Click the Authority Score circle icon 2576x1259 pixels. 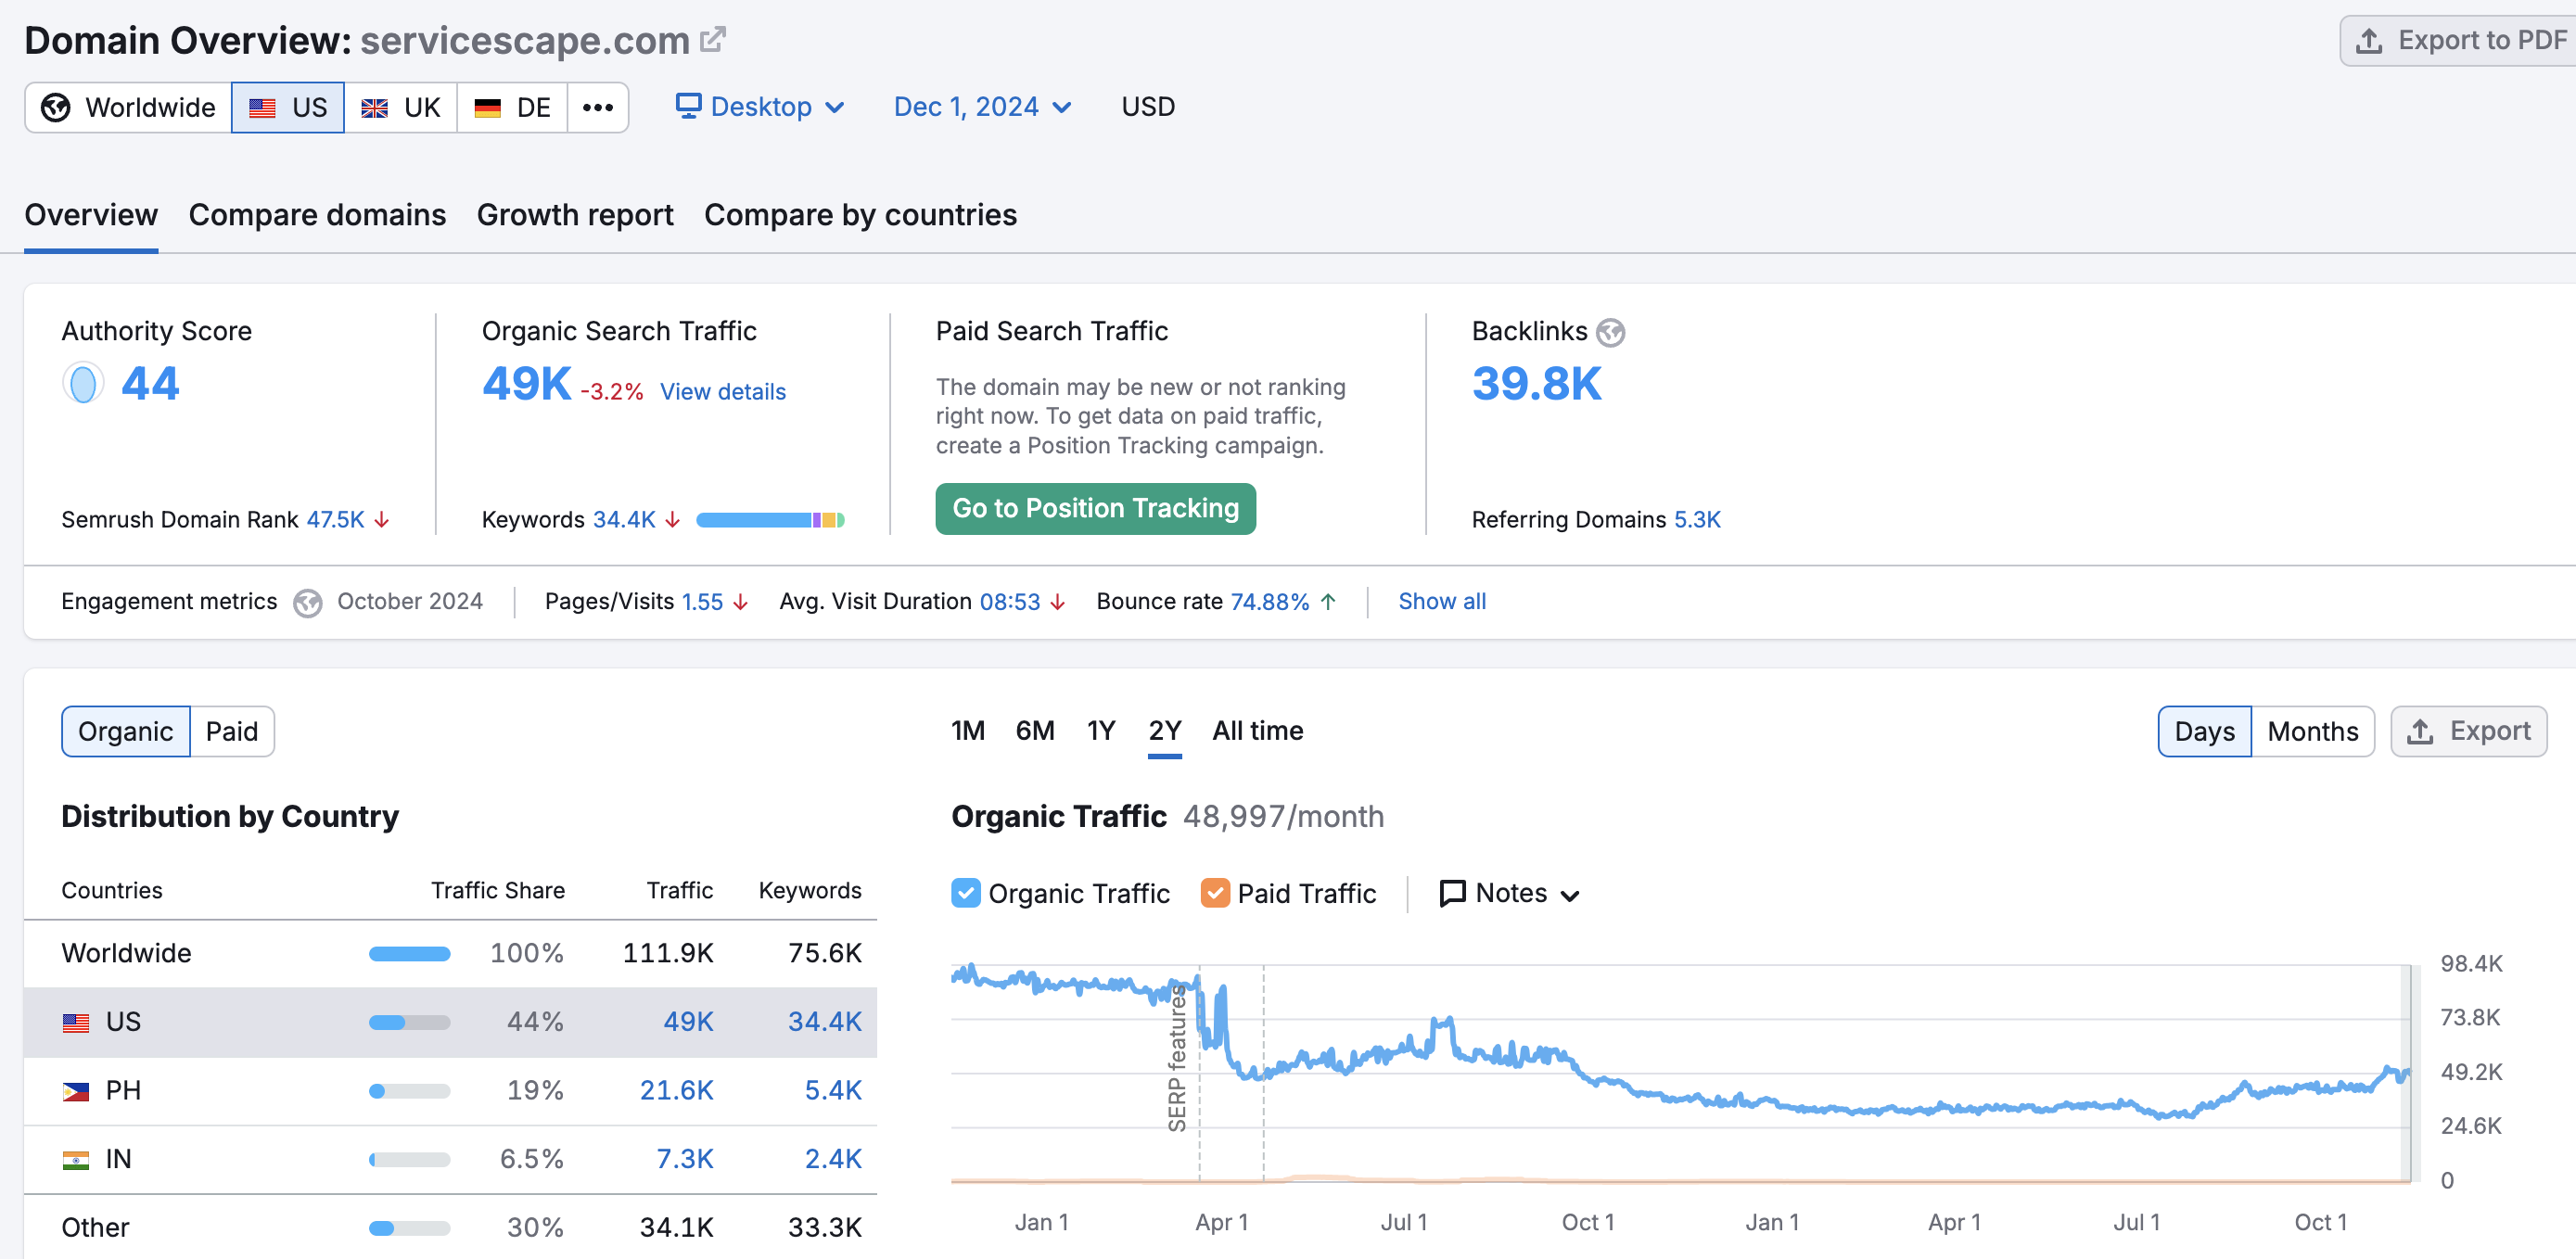(x=83, y=383)
